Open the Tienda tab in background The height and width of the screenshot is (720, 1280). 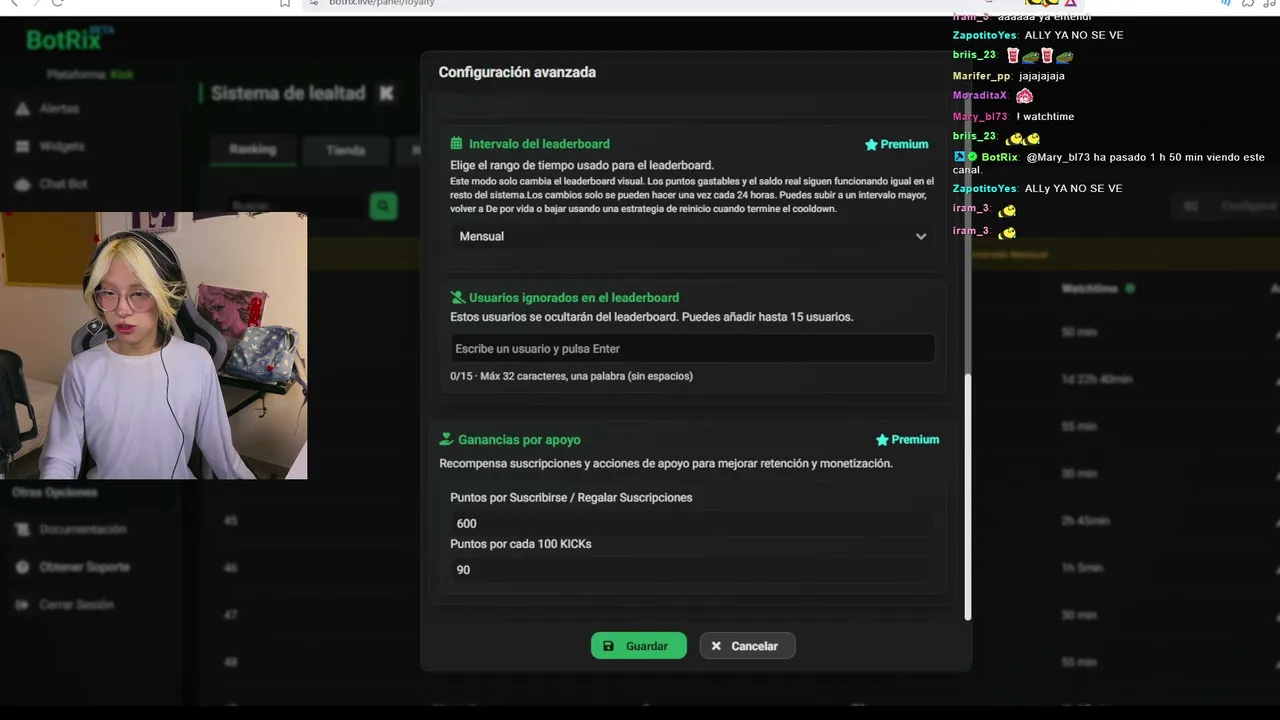tap(346, 150)
